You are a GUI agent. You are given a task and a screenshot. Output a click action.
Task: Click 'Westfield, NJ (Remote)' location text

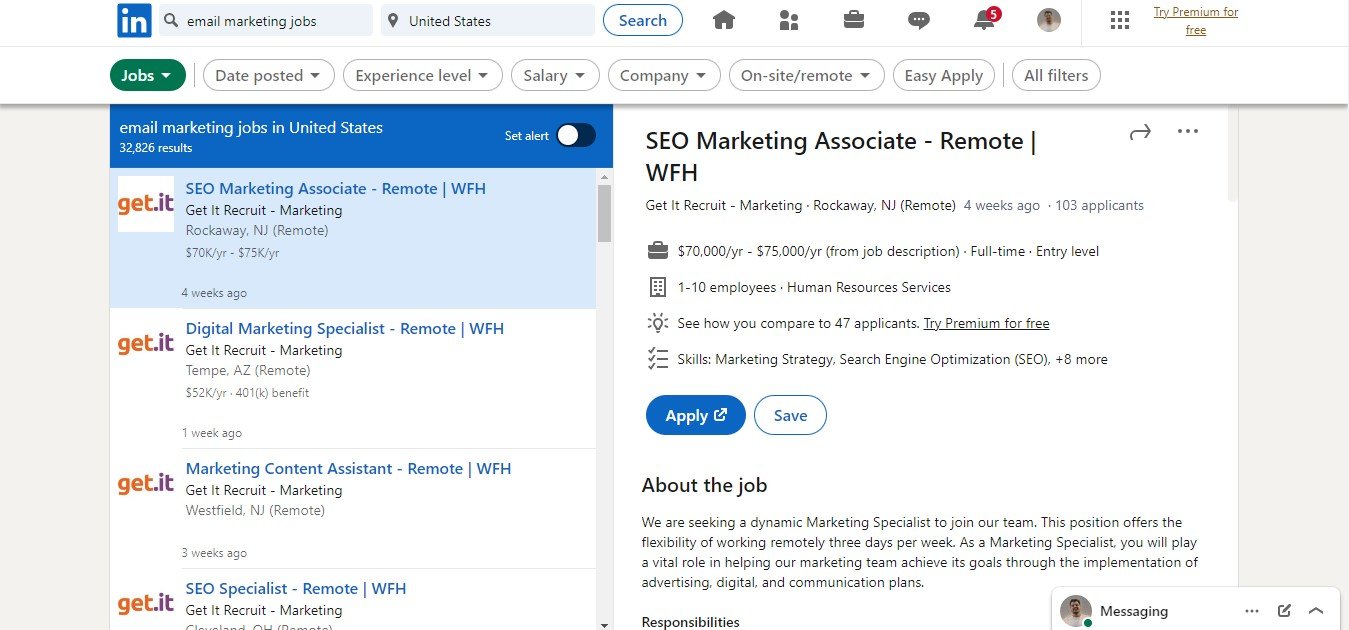255,510
